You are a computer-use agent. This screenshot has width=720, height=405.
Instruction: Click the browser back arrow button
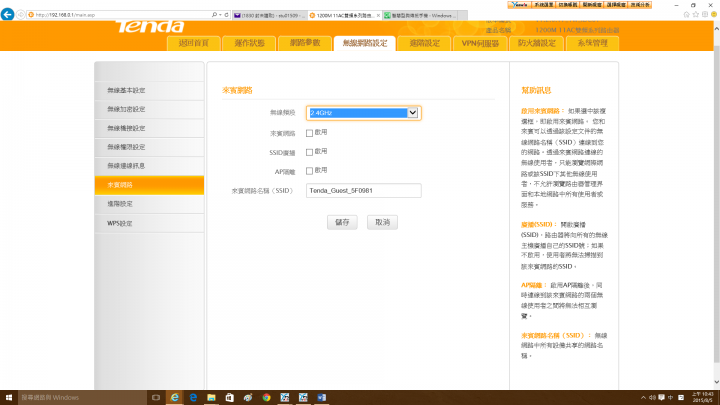click(x=7, y=14)
